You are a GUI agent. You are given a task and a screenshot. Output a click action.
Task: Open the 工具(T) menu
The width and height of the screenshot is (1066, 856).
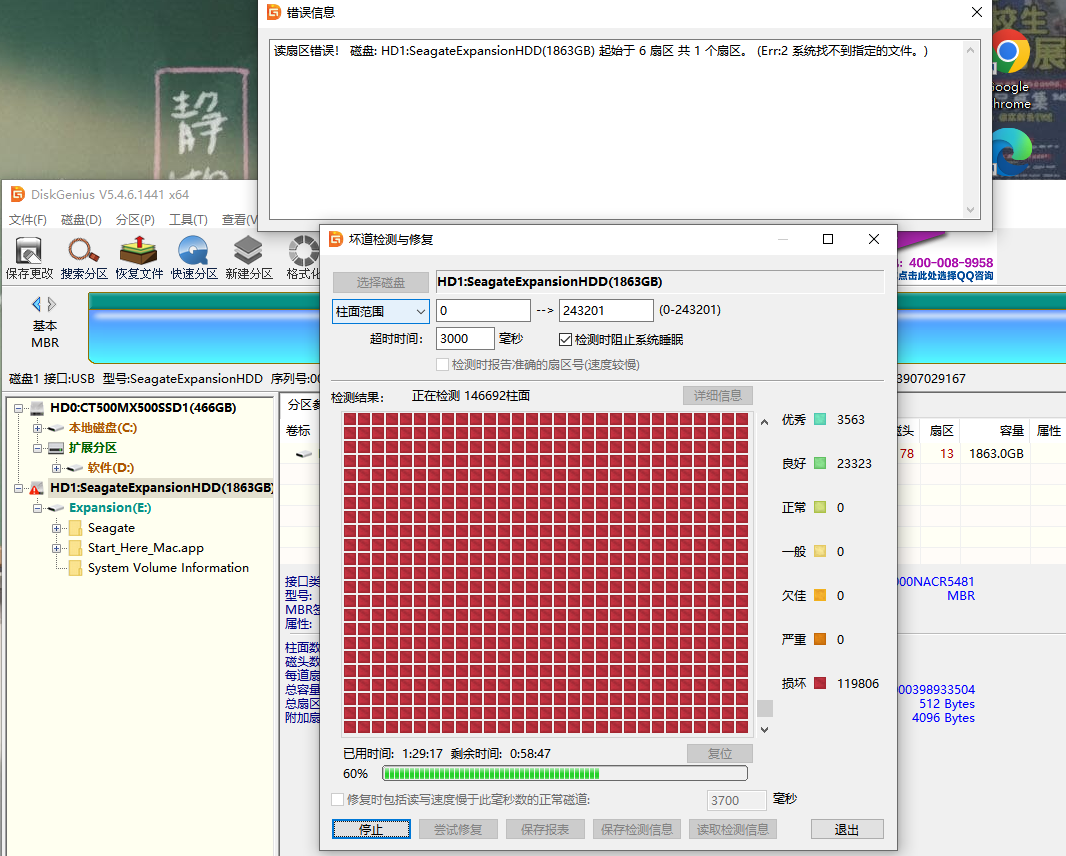pyautogui.click(x=188, y=220)
